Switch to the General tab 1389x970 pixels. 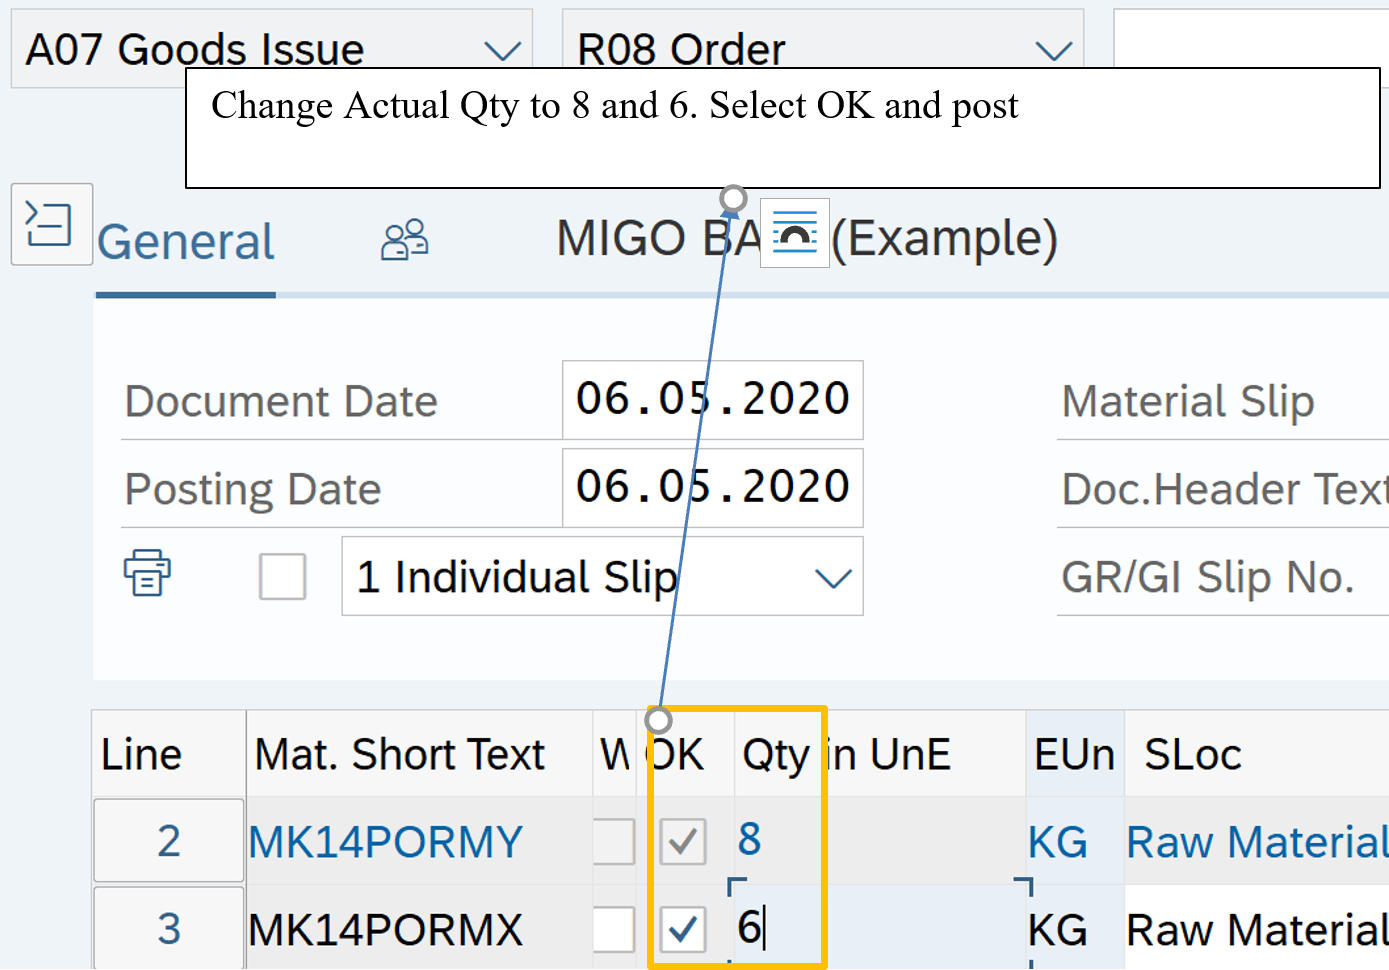186,242
